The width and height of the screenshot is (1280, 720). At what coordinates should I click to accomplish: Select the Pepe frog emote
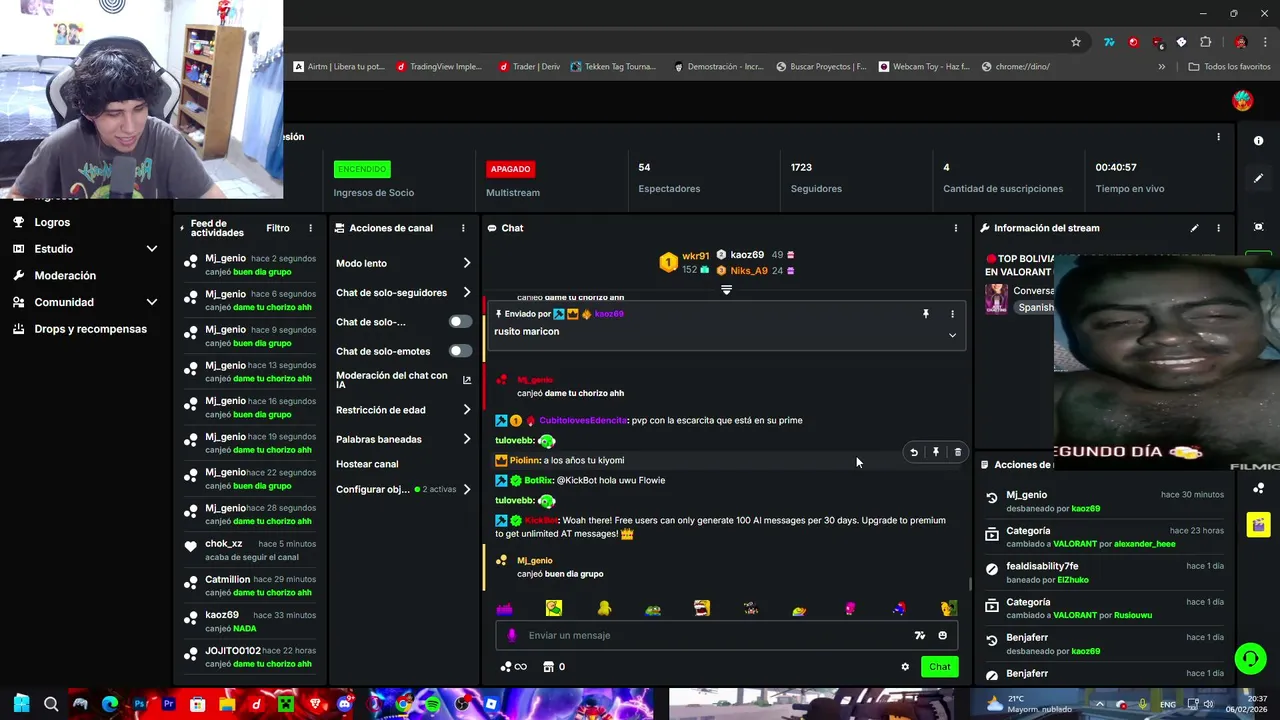(652, 609)
